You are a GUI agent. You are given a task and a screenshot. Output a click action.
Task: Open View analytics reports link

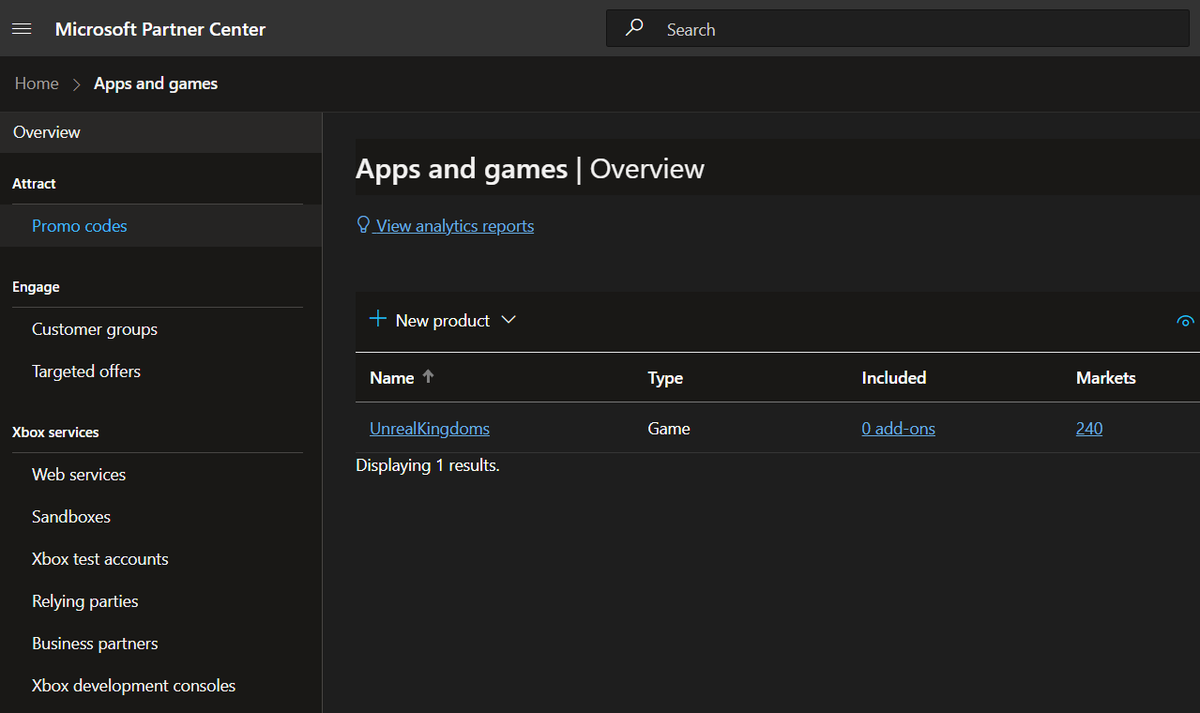pyautogui.click(x=455, y=226)
